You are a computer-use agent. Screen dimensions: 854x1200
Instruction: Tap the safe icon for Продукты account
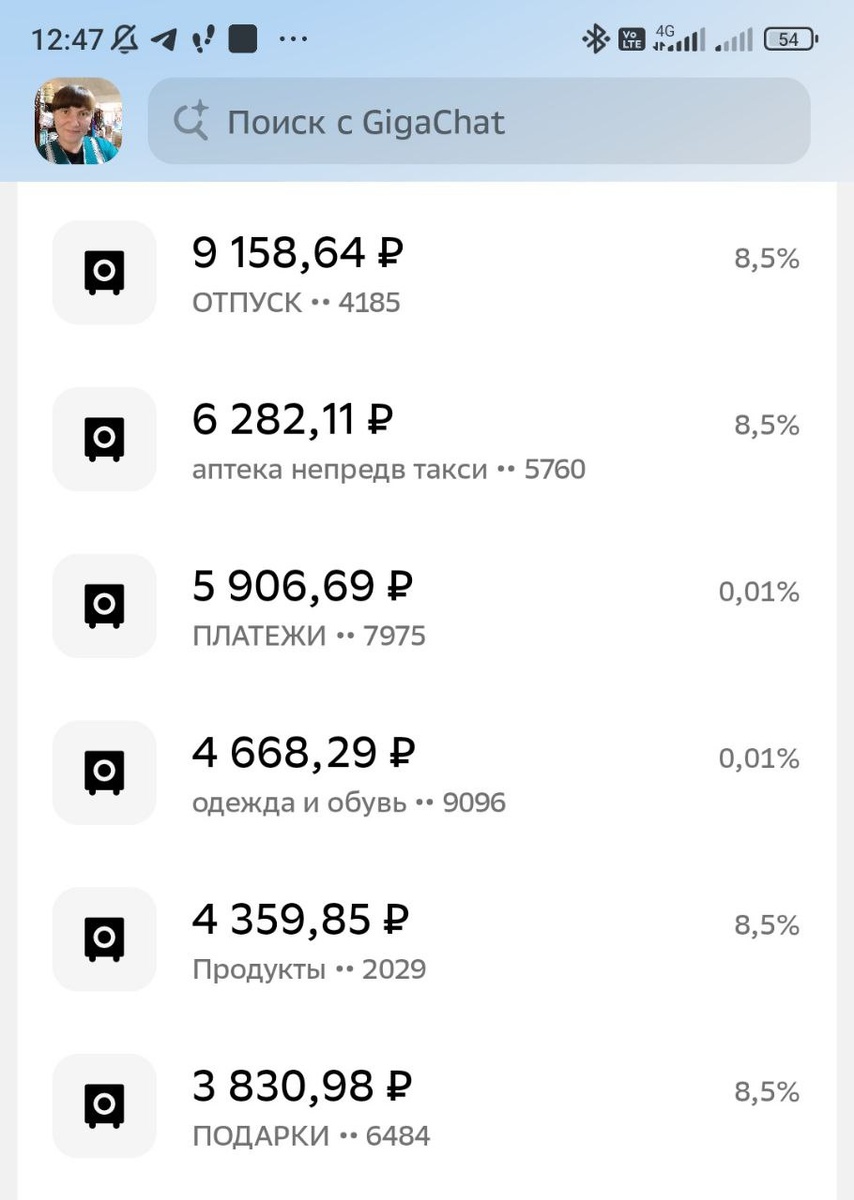click(x=104, y=939)
